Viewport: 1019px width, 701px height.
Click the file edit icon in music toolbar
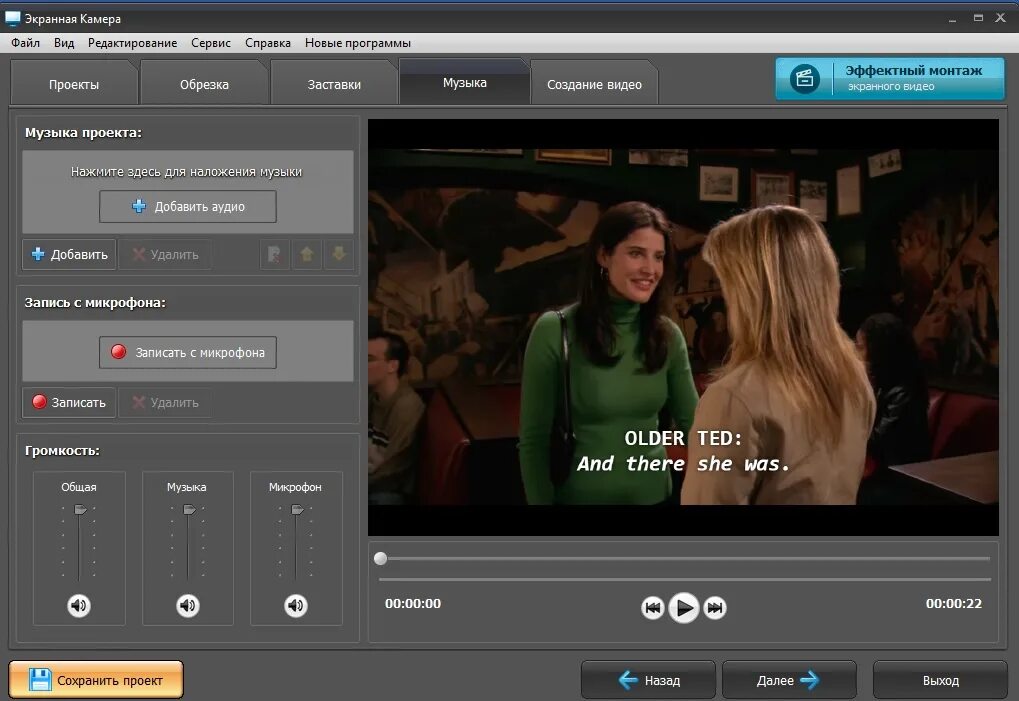pyautogui.click(x=274, y=254)
